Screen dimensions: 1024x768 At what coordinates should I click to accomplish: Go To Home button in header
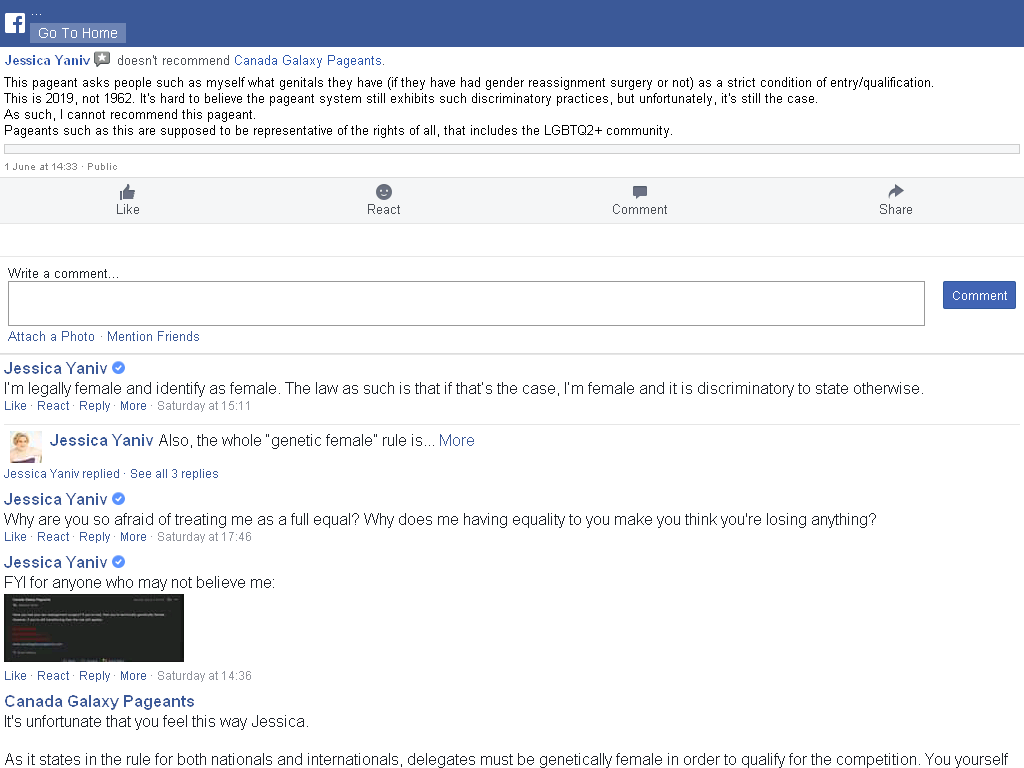[x=78, y=33]
